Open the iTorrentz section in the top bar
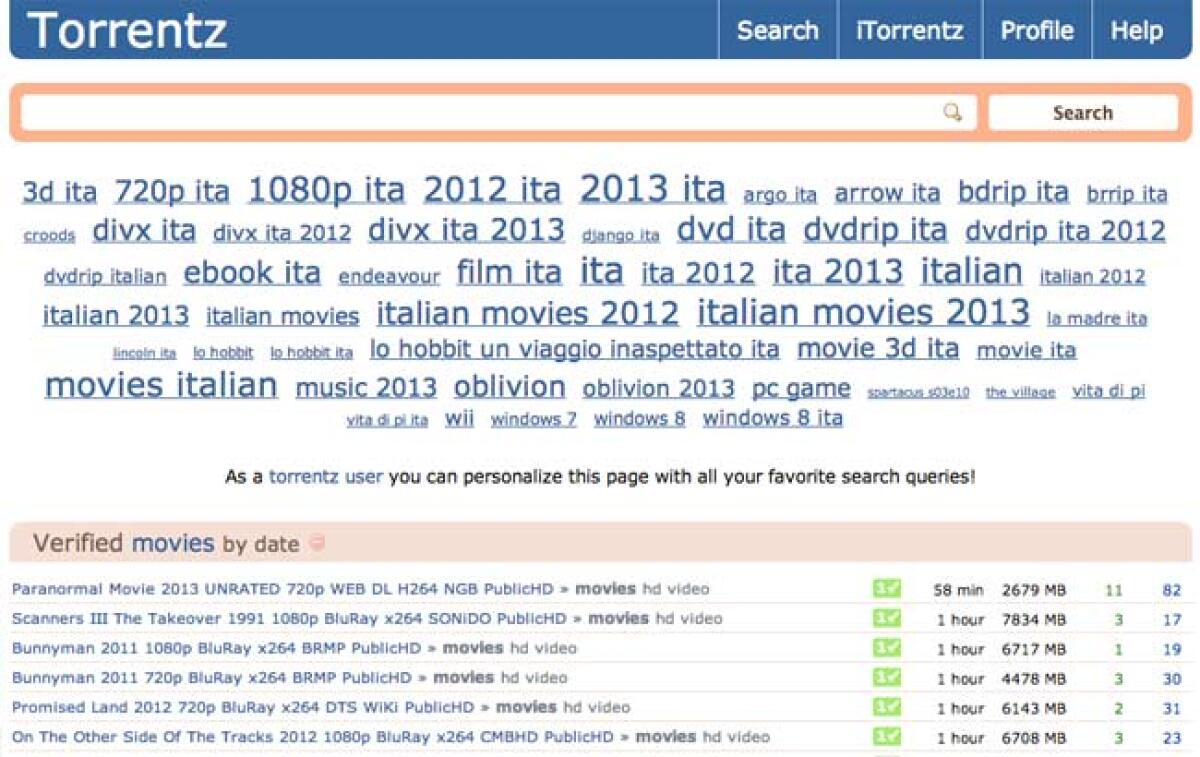The image size is (1200, 757). (x=909, y=30)
